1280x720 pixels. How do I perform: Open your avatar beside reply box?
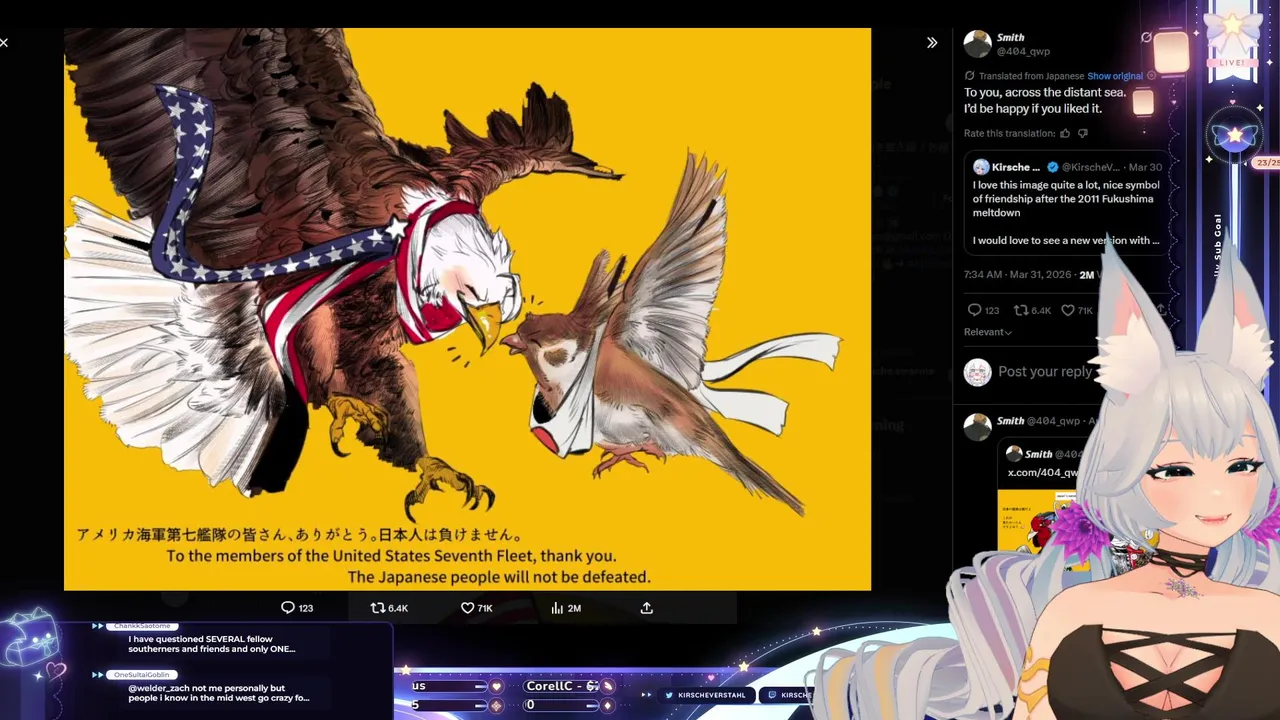[977, 372]
